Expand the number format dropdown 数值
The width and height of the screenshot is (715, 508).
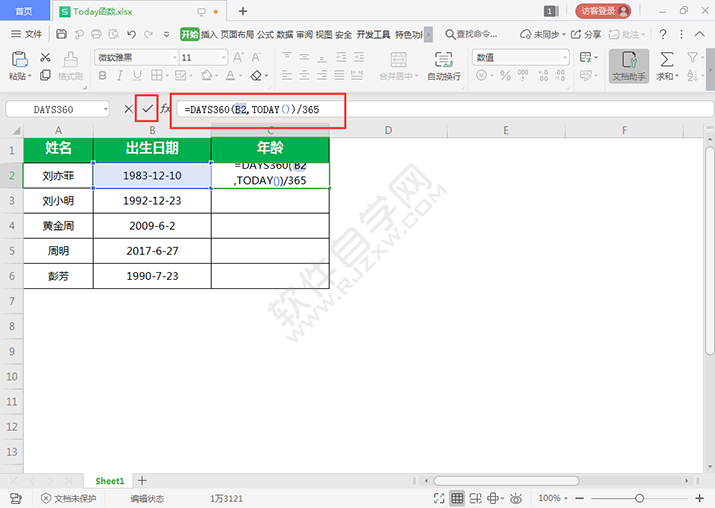564,58
